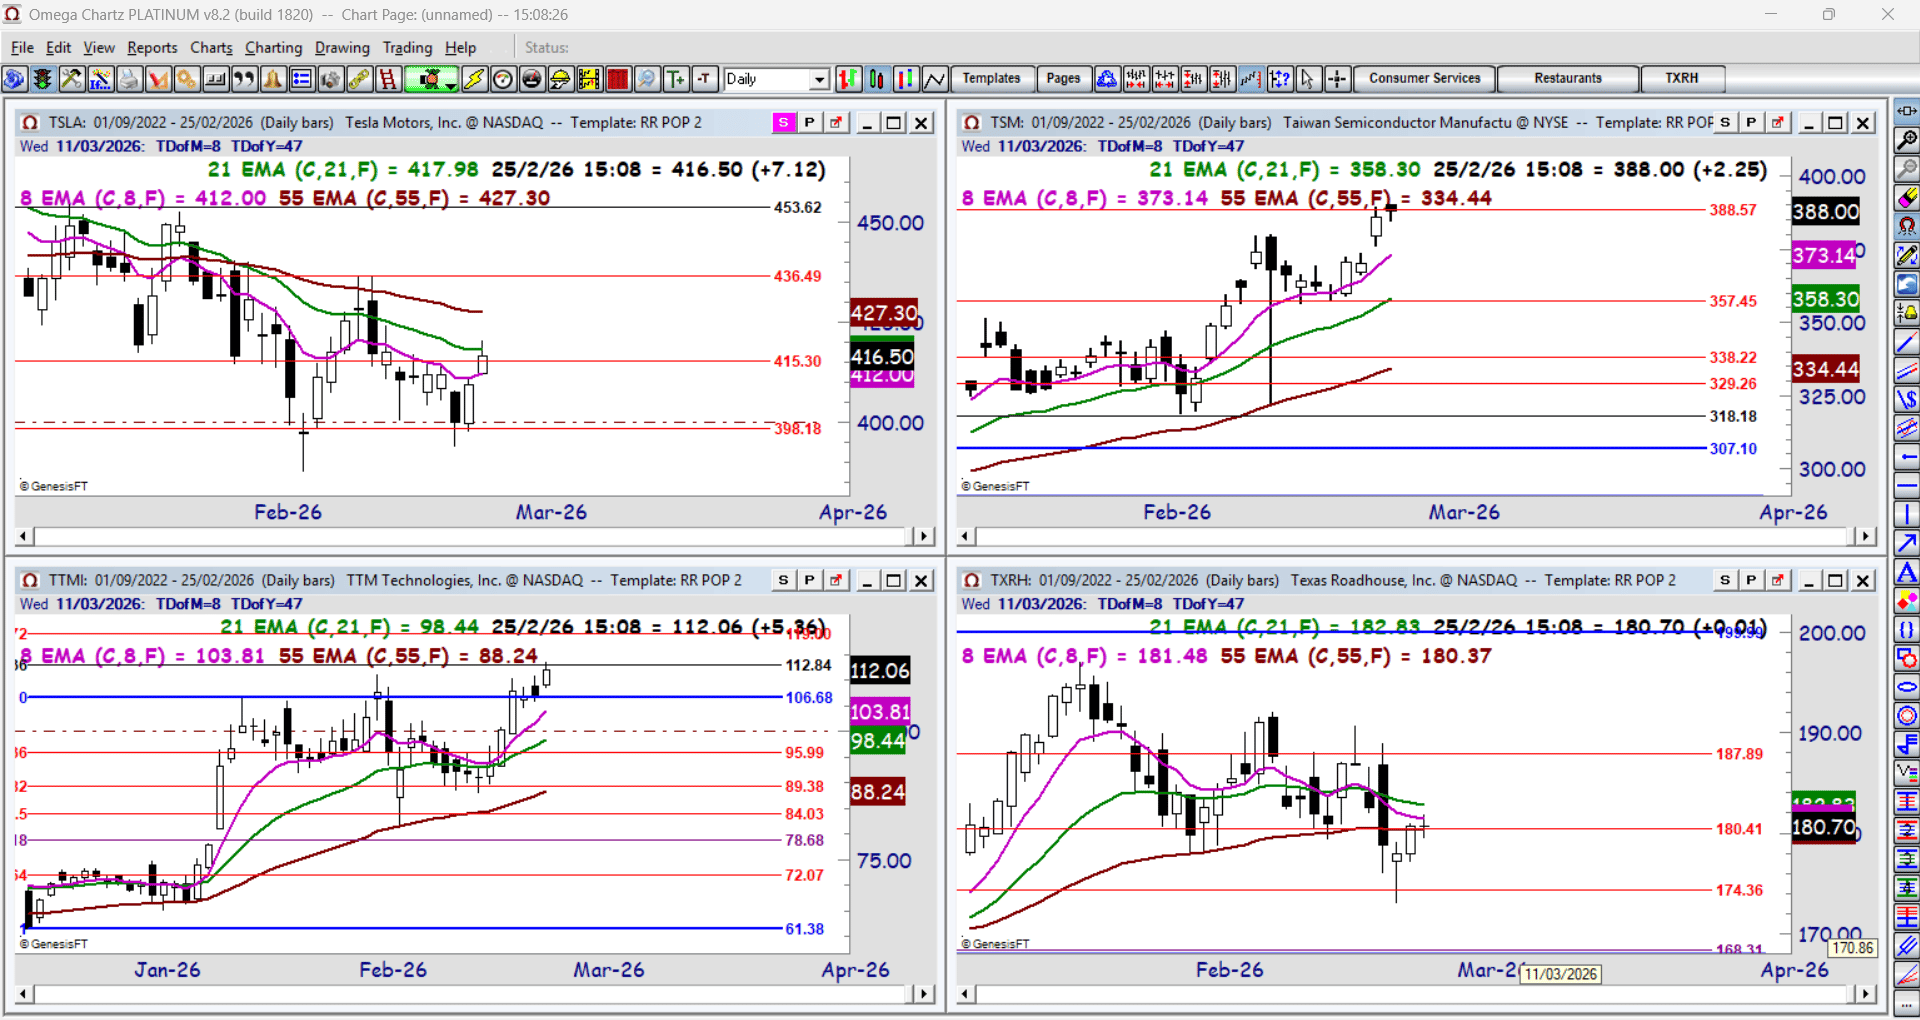
Task: Click the TXRH toolbar button
Action: click(1682, 79)
